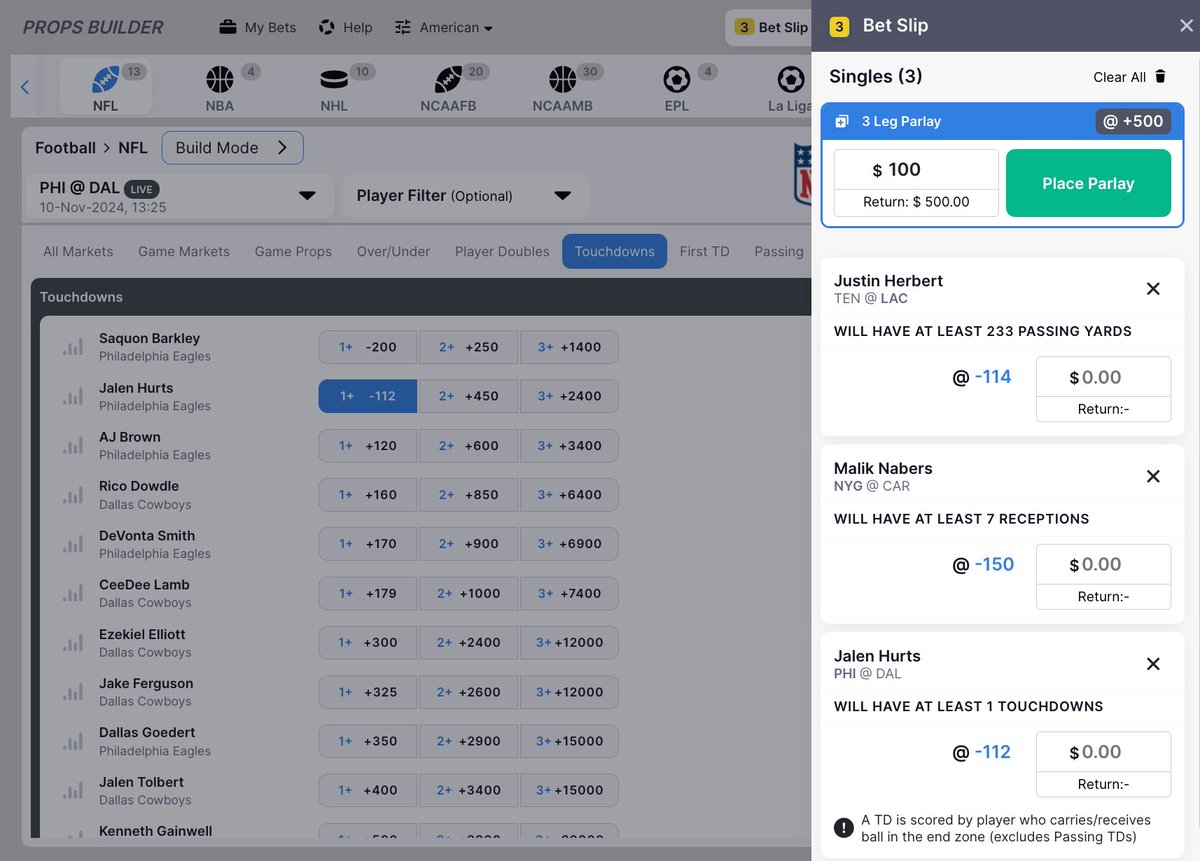Click the Bet Slip button in header
Image resolution: width=1200 pixels, height=861 pixels.
pyautogui.click(x=770, y=28)
